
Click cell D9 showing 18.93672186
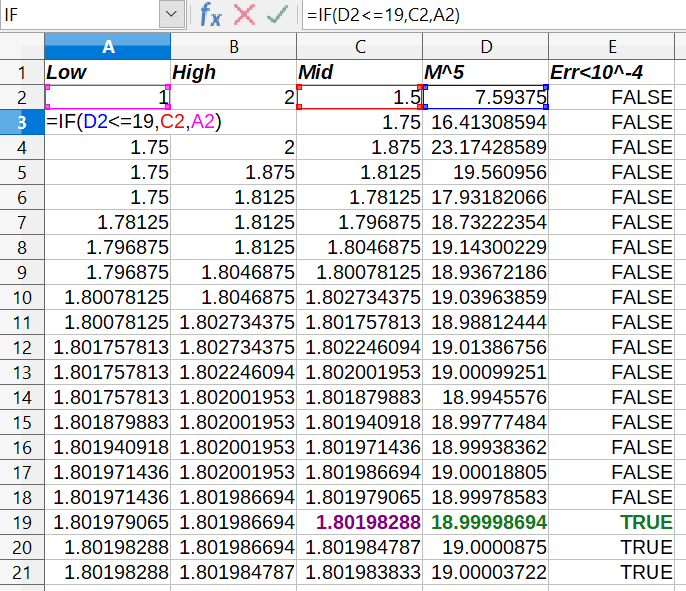tap(486, 272)
